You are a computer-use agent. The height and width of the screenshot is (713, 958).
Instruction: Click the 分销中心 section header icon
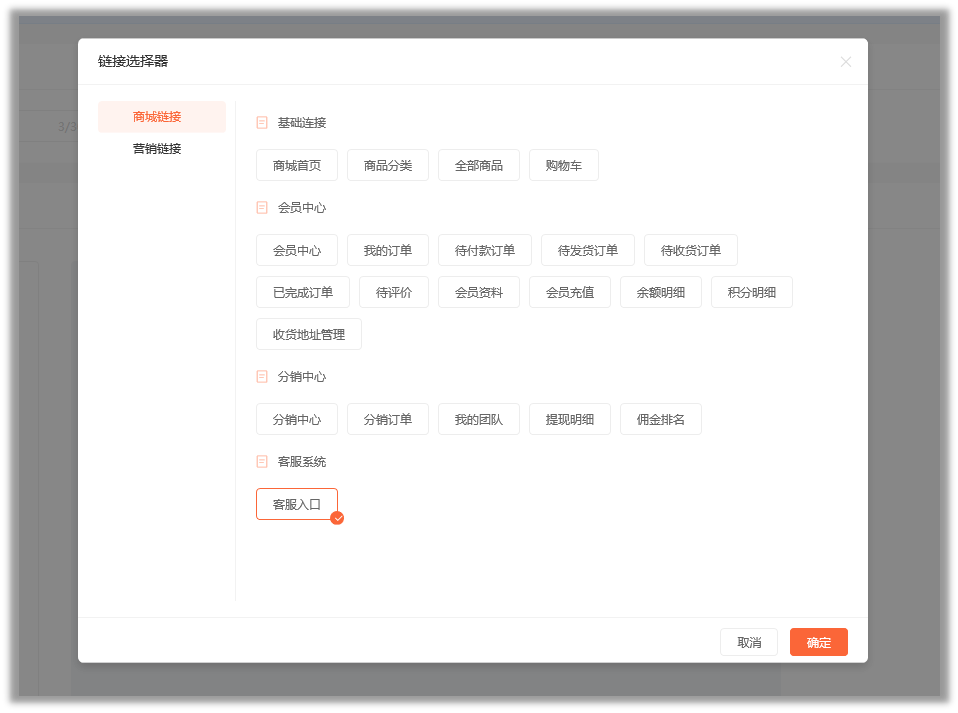[x=261, y=376]
